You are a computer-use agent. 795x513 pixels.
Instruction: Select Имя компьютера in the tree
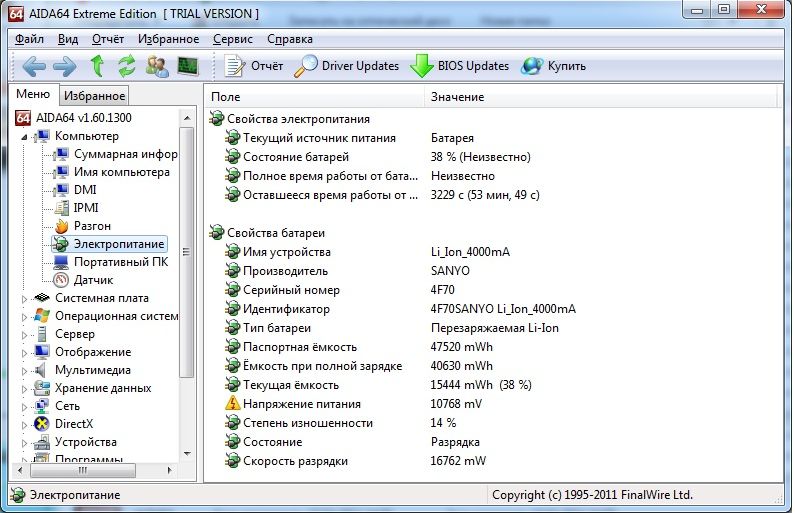pyautogui.click(x=122, y=172)
